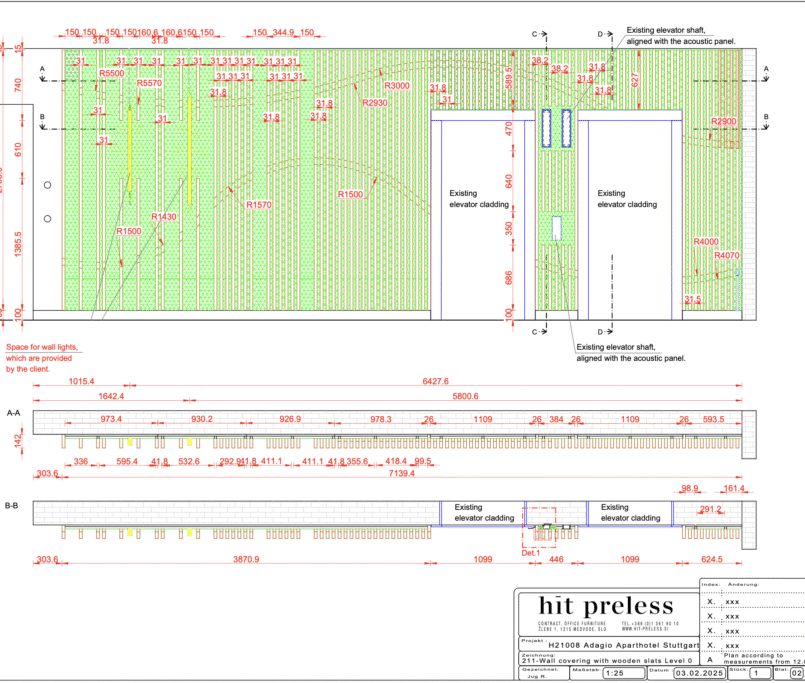805x683 pixels.
Task: Select the 1:25 scale field
Action: [x=619, y=673]
